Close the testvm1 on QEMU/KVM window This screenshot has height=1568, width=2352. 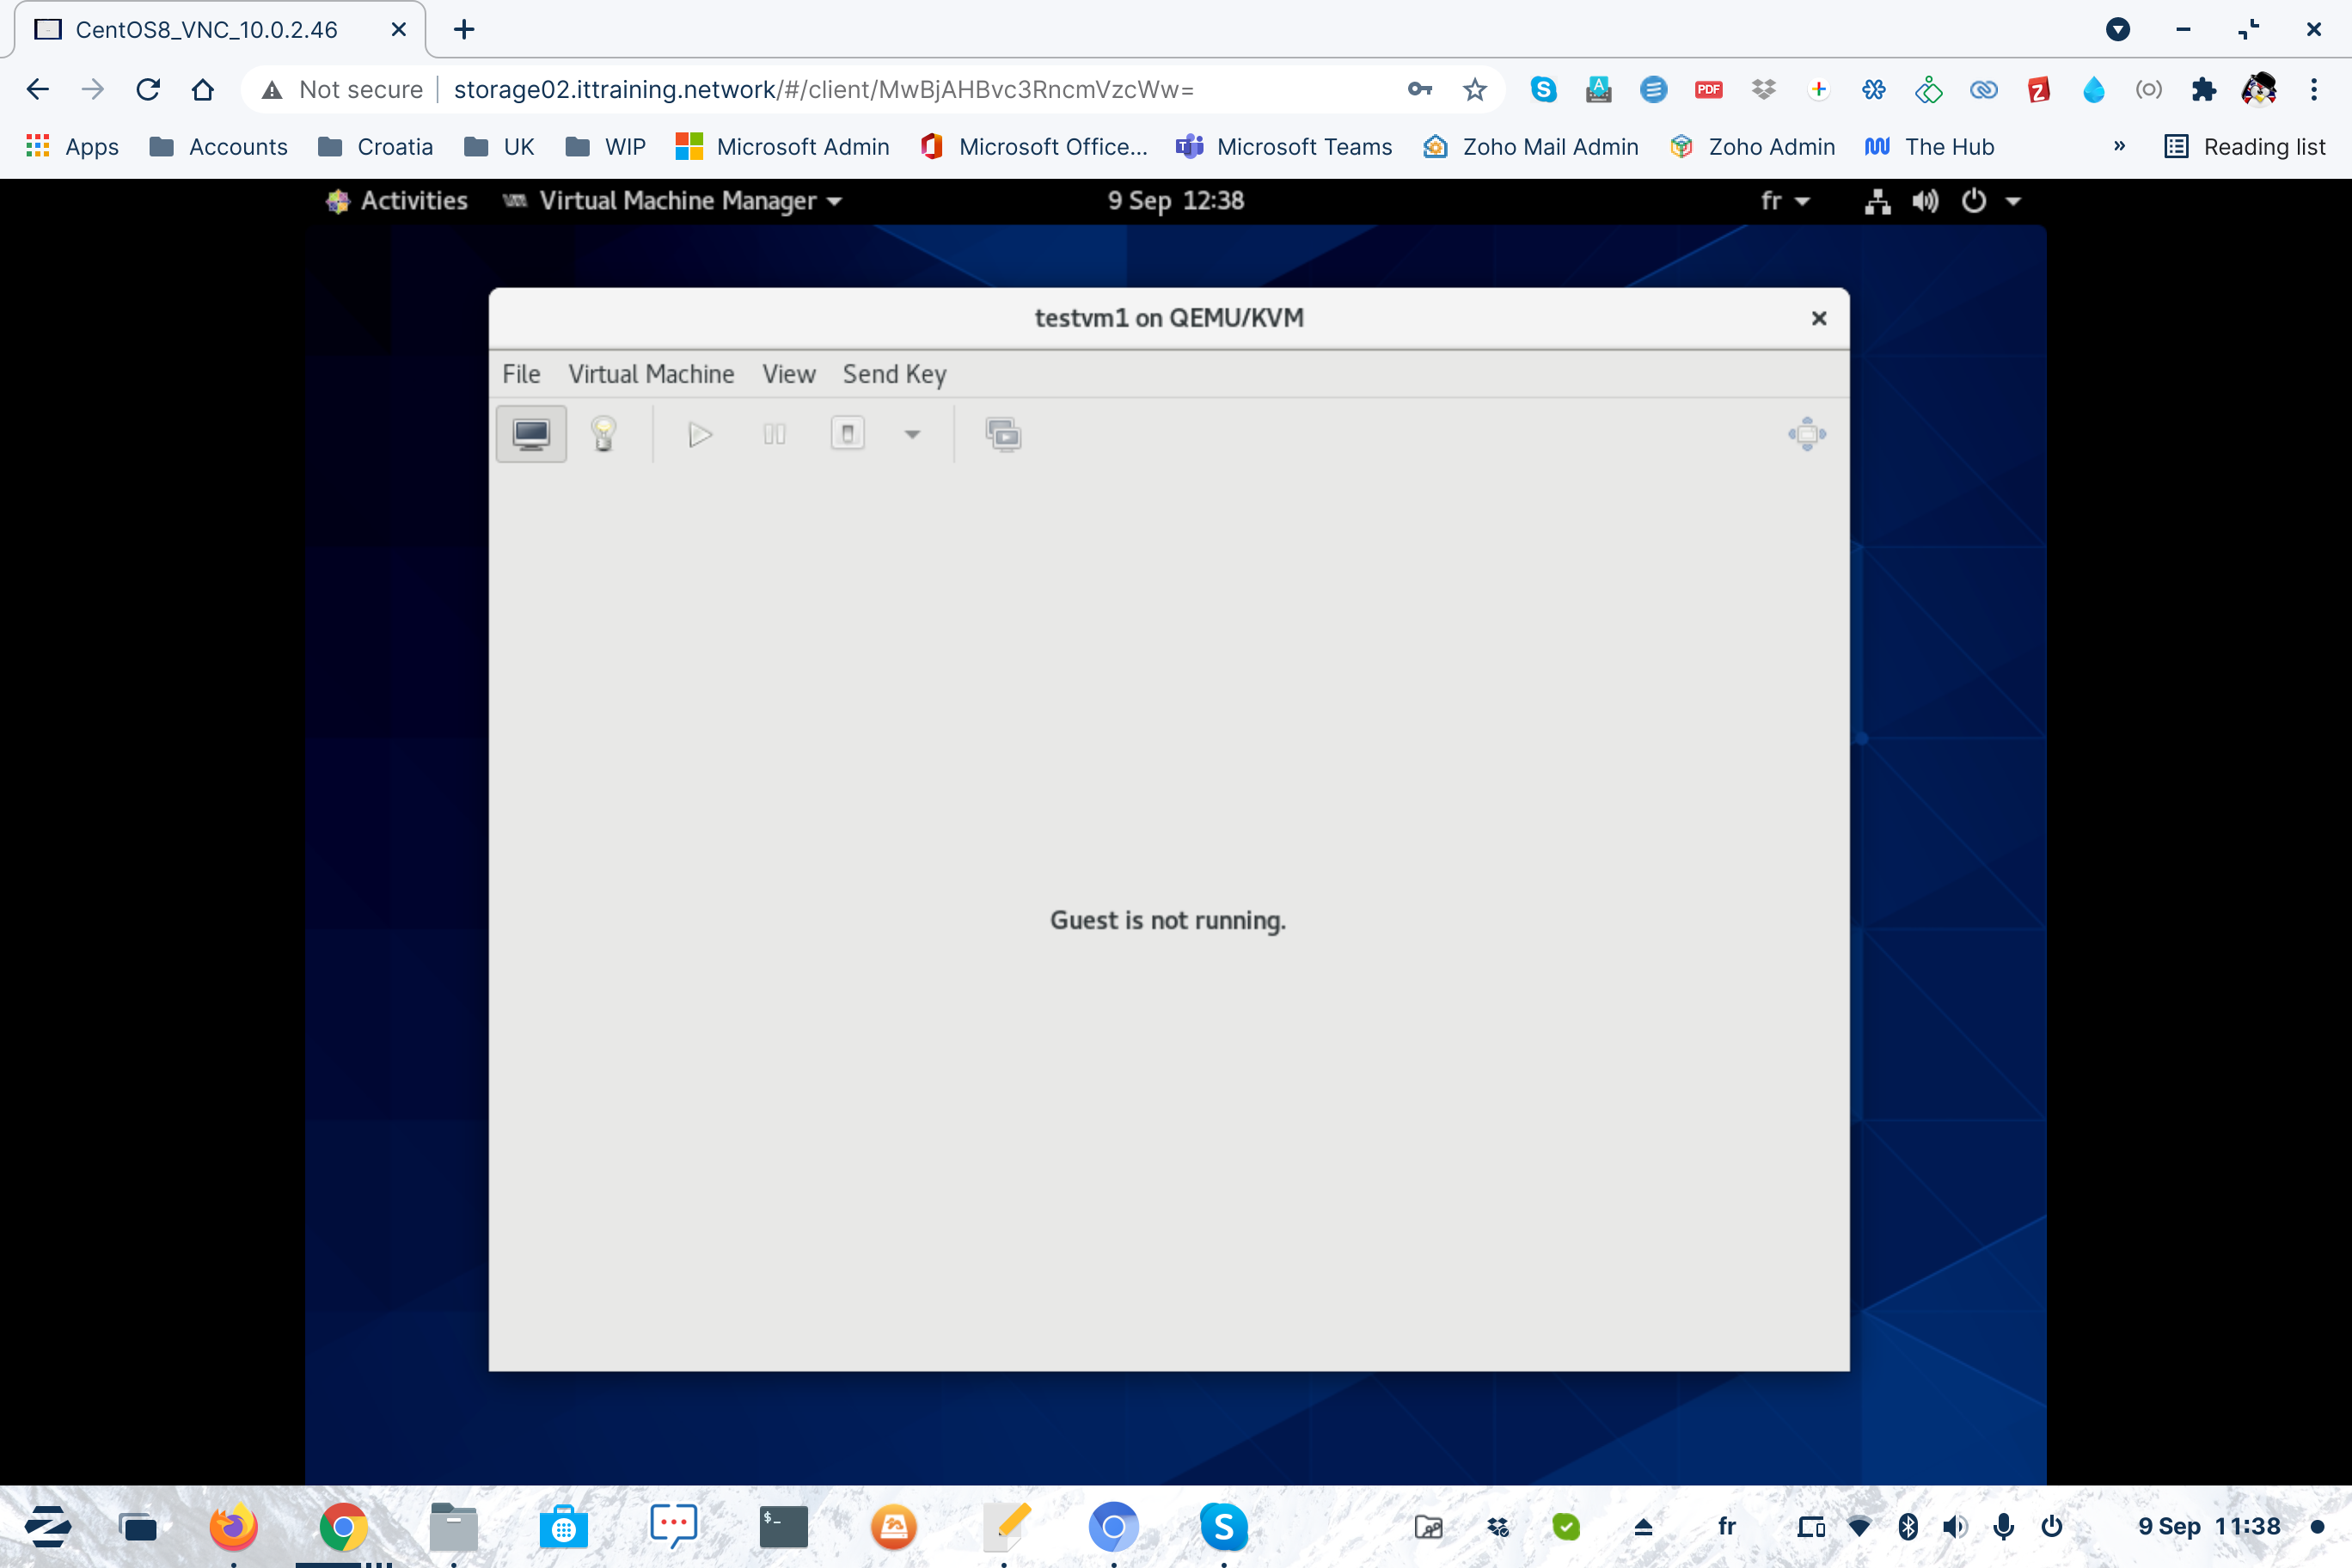click(x=1818, y=318)
